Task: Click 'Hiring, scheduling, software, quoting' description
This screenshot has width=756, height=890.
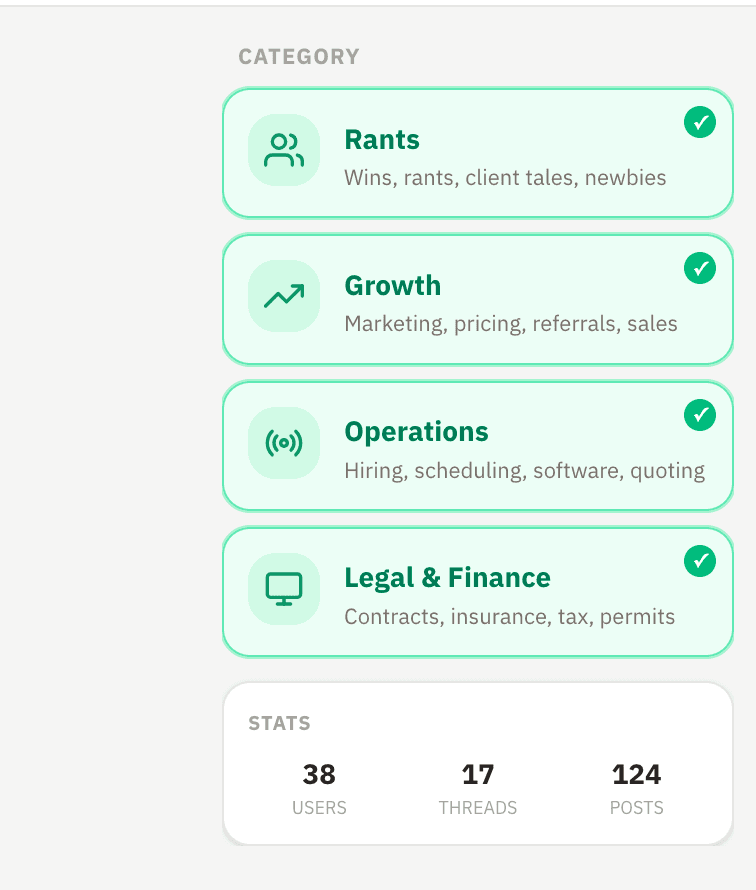Action: (524, 470)
